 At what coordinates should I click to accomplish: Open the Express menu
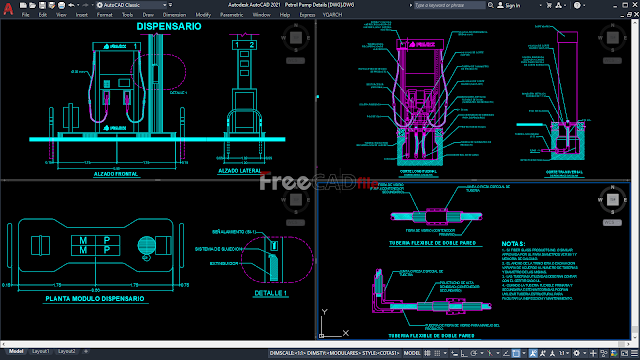(307, 15)
